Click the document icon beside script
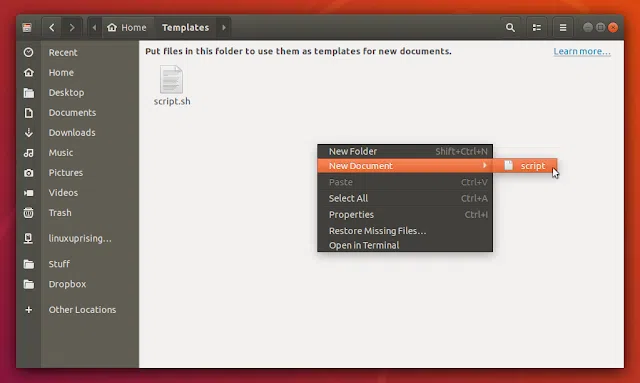The image size is (640, 383). [509, 165]
